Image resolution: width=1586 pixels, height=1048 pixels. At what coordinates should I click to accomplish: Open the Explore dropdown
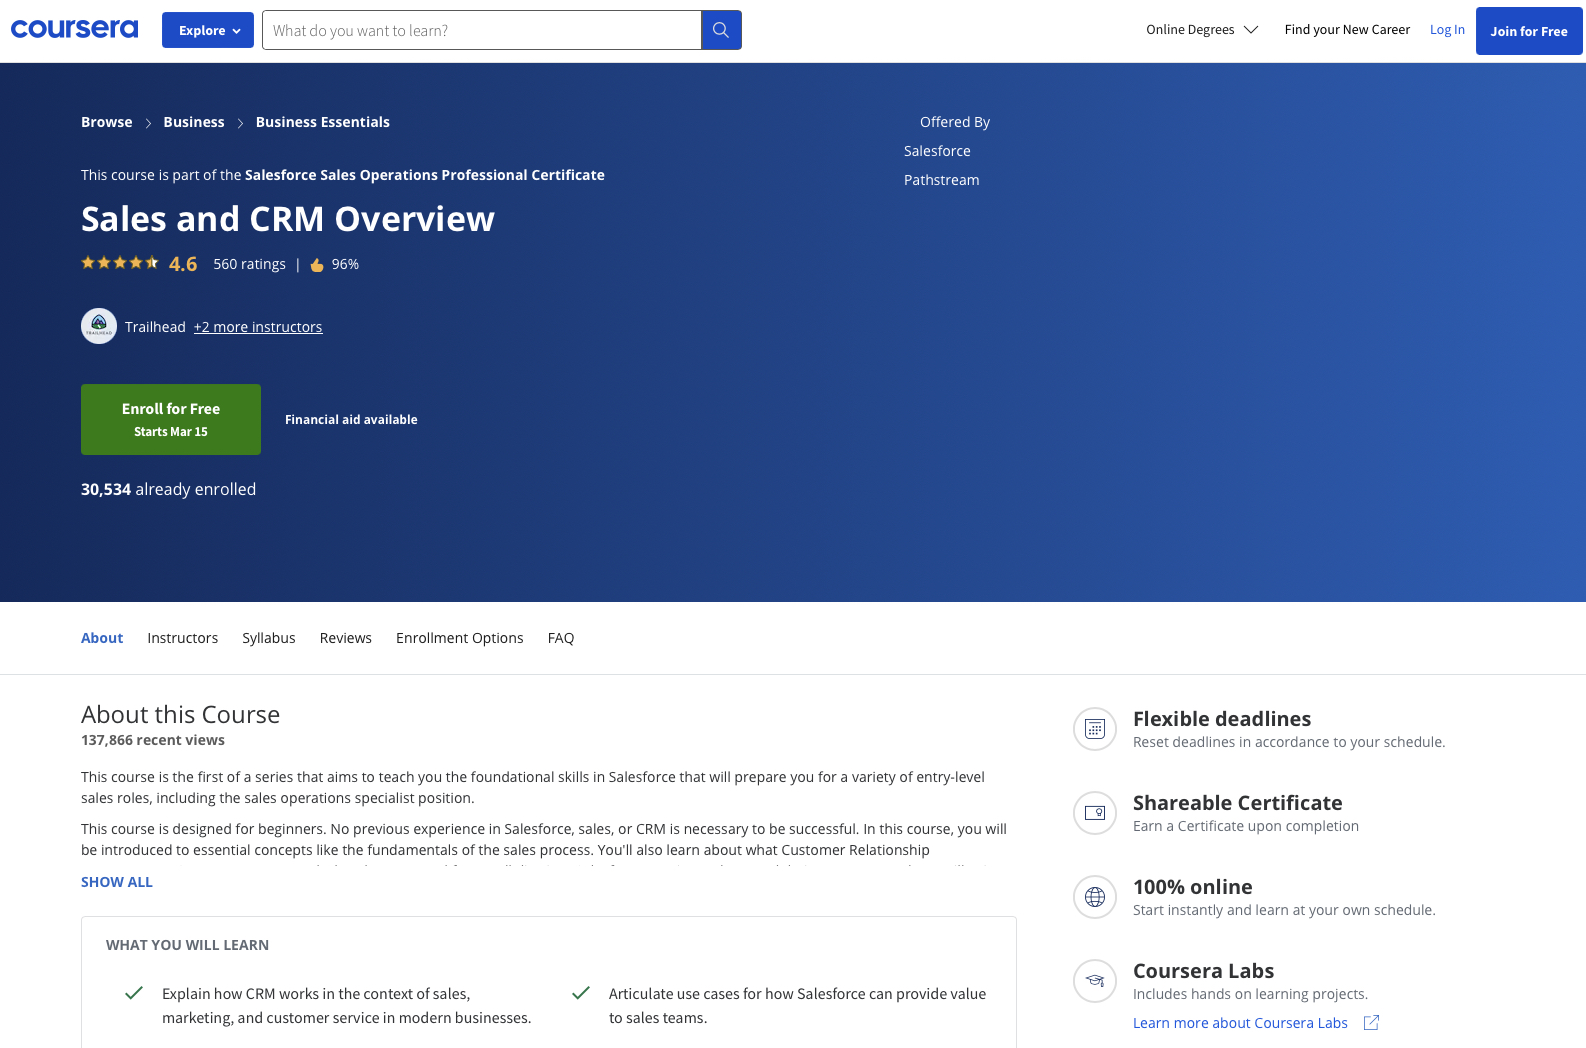pos(208,30)
